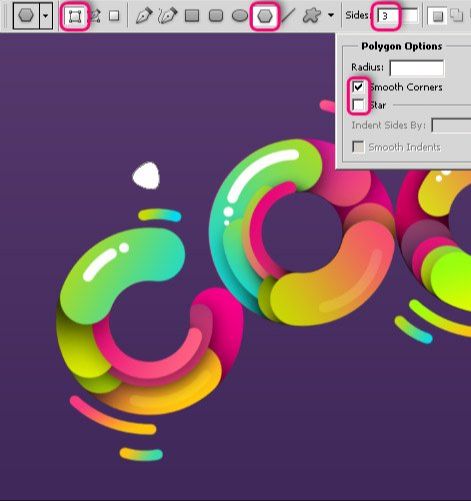
Task: Select the Polygon shape tool
Action: pos(264,16)
